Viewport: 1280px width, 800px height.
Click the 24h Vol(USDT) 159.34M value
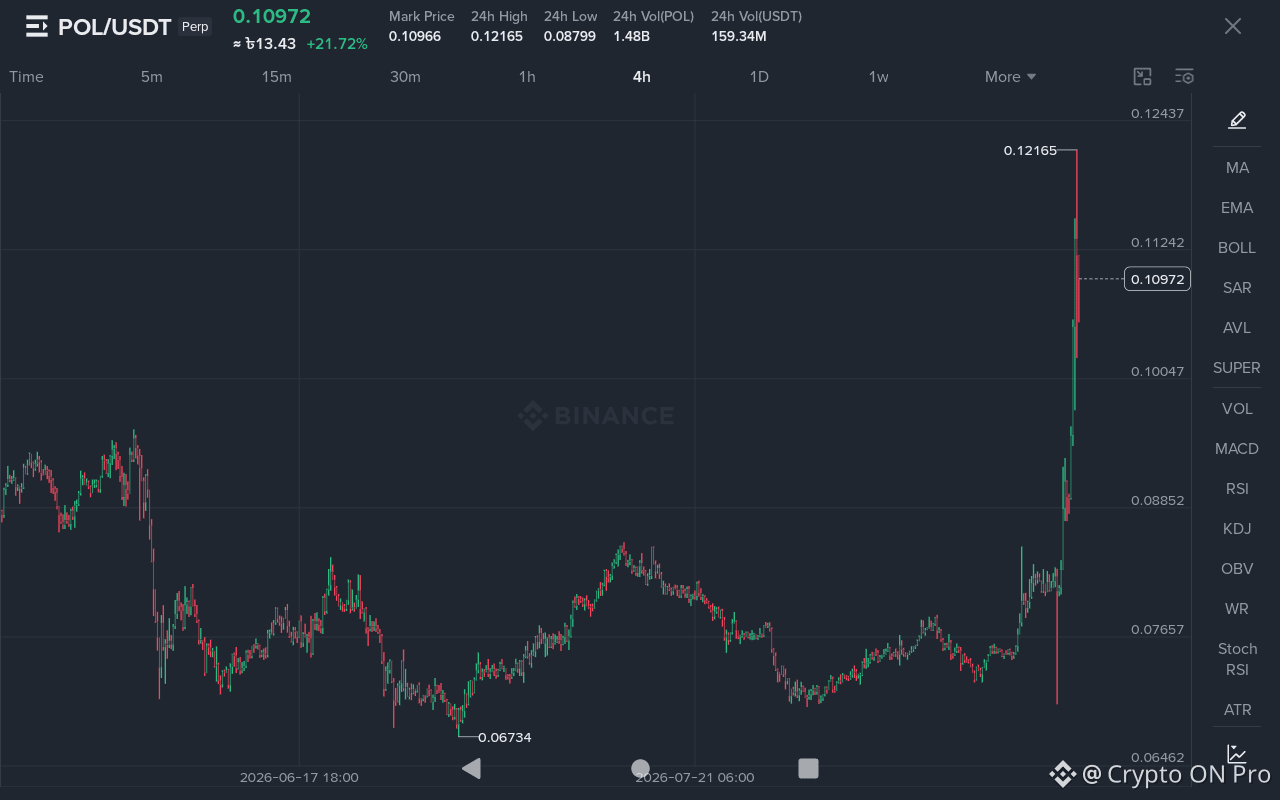(x=739, y=37)
